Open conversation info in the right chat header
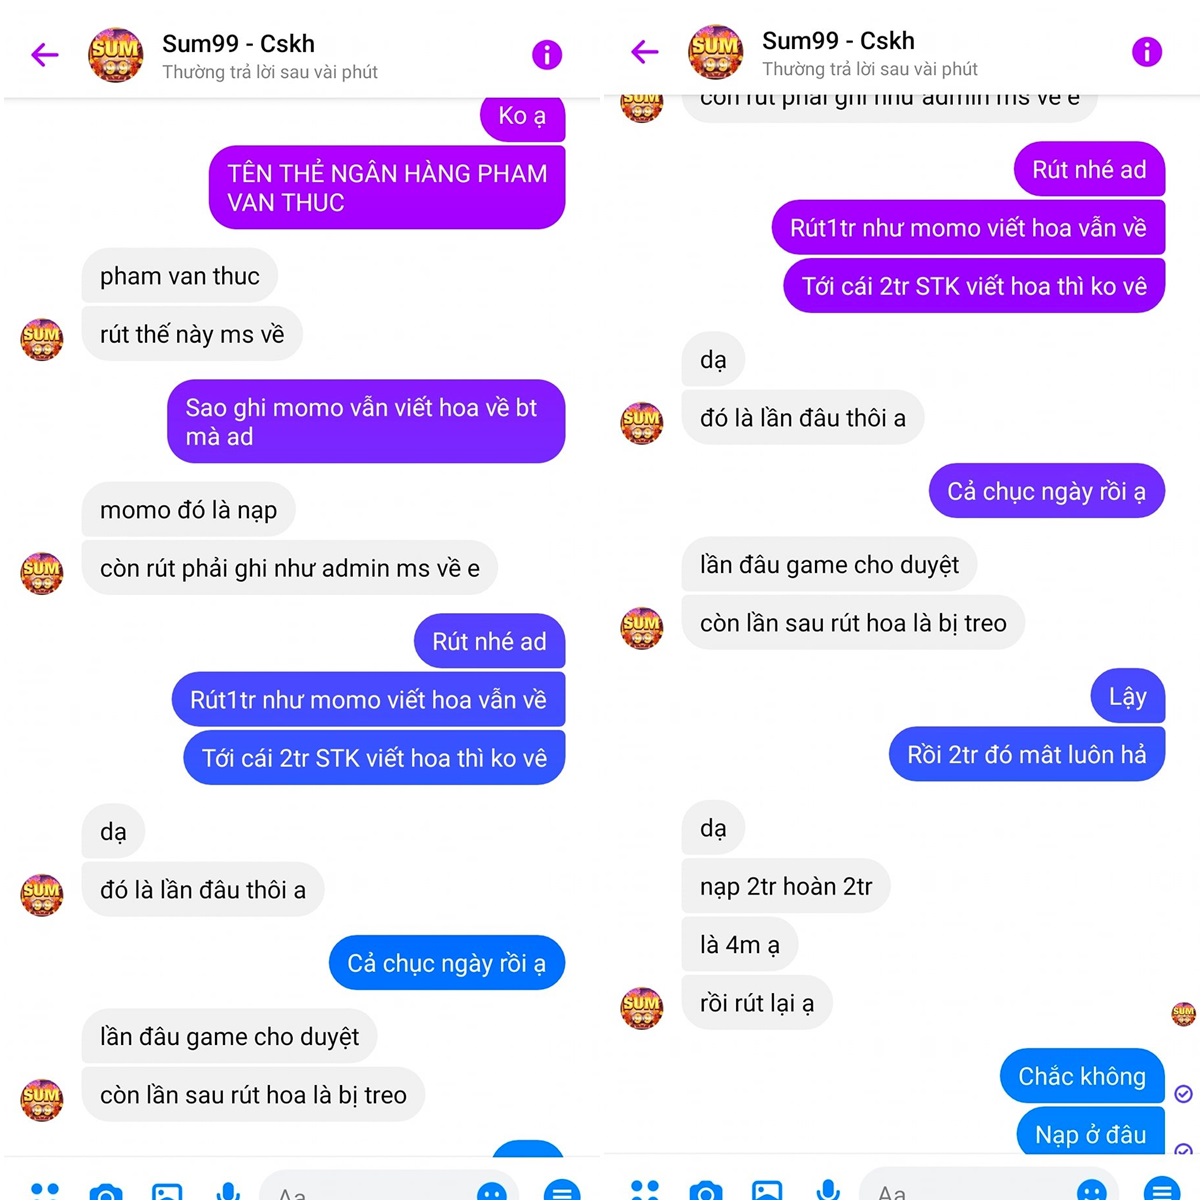The width and height of the screenshot is (1204, 1204). click(x=1147, y=51)
